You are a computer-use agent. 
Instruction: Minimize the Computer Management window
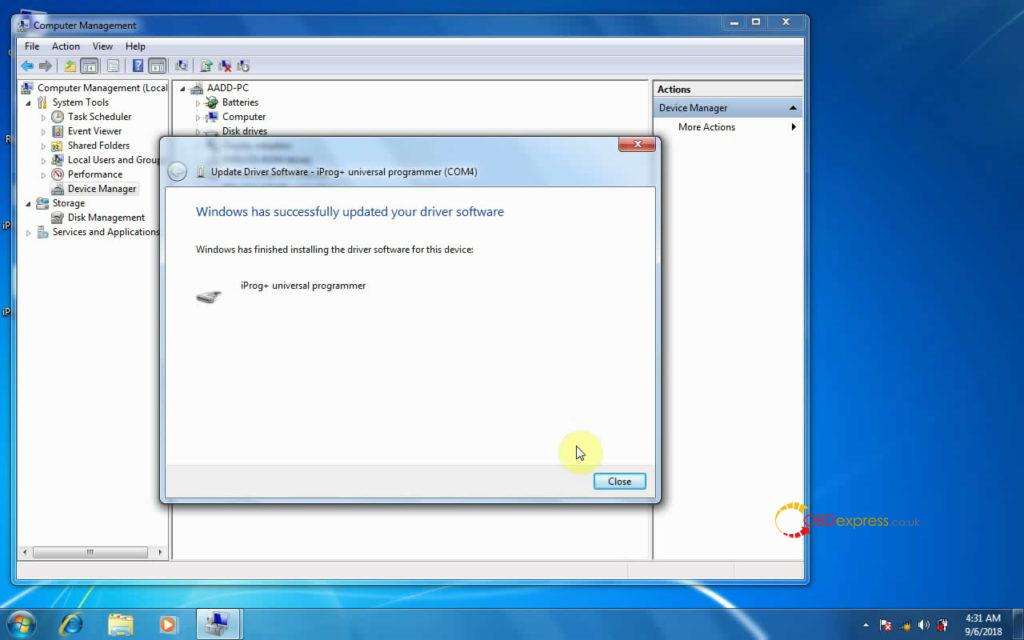coord(733,22)
